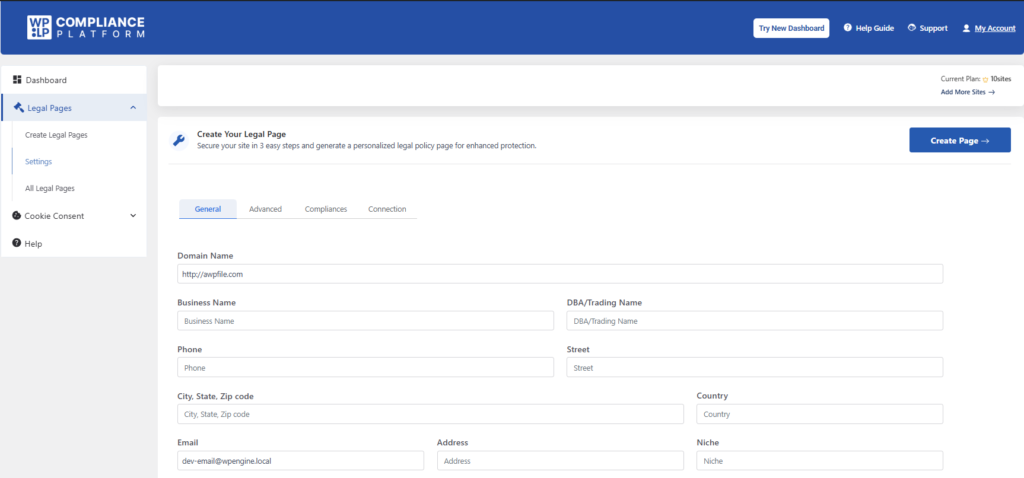1024x478 pixels.
Task: Click the Cookie Consent cookie icon
Action: tap(16, 215)
